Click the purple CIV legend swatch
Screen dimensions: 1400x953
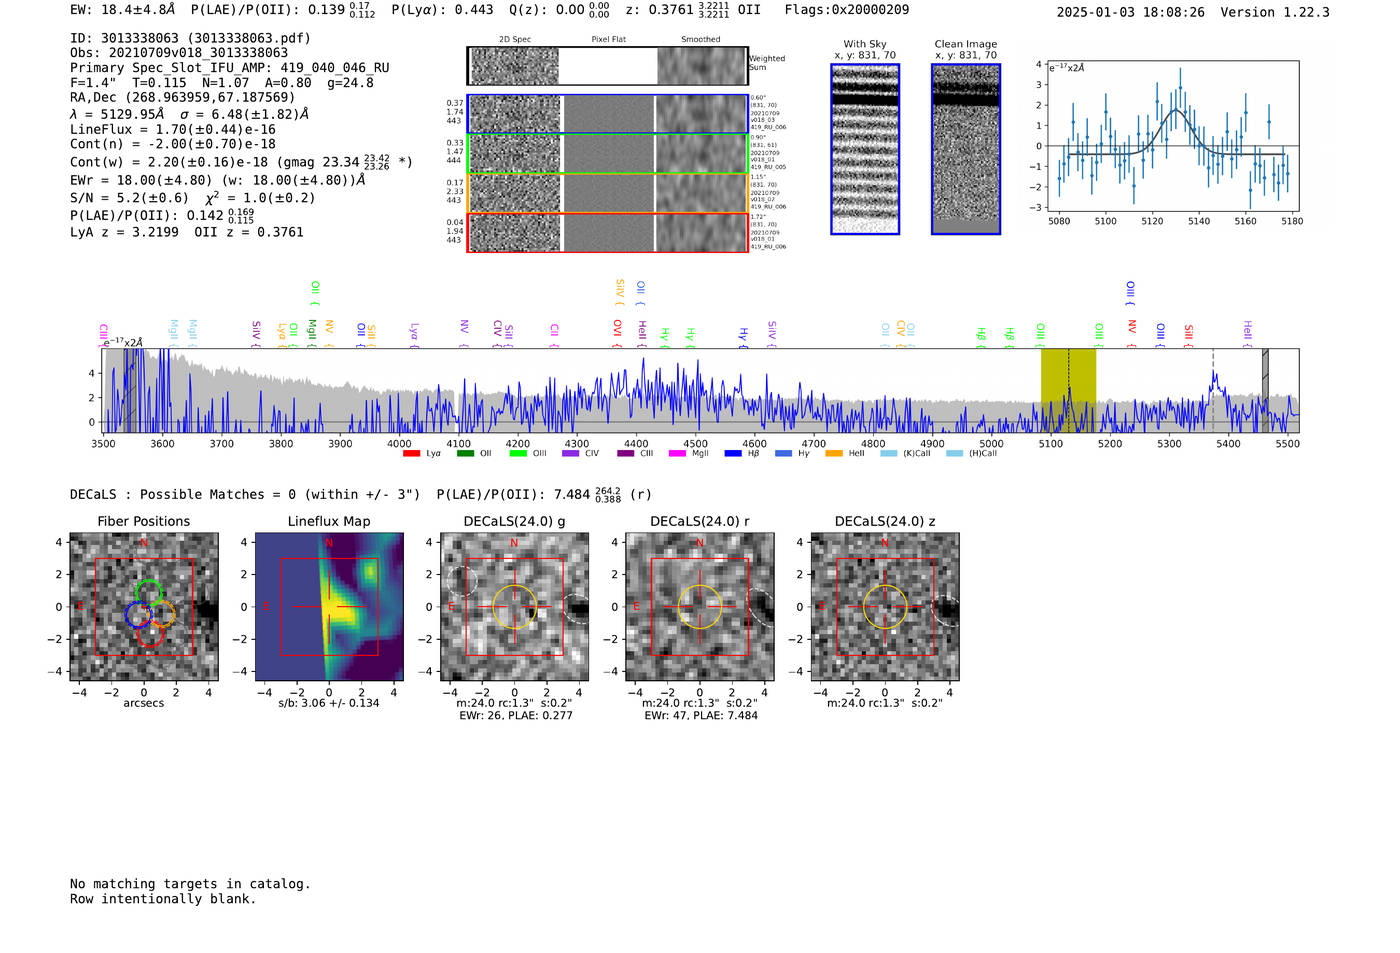click(x=571, y=454)
